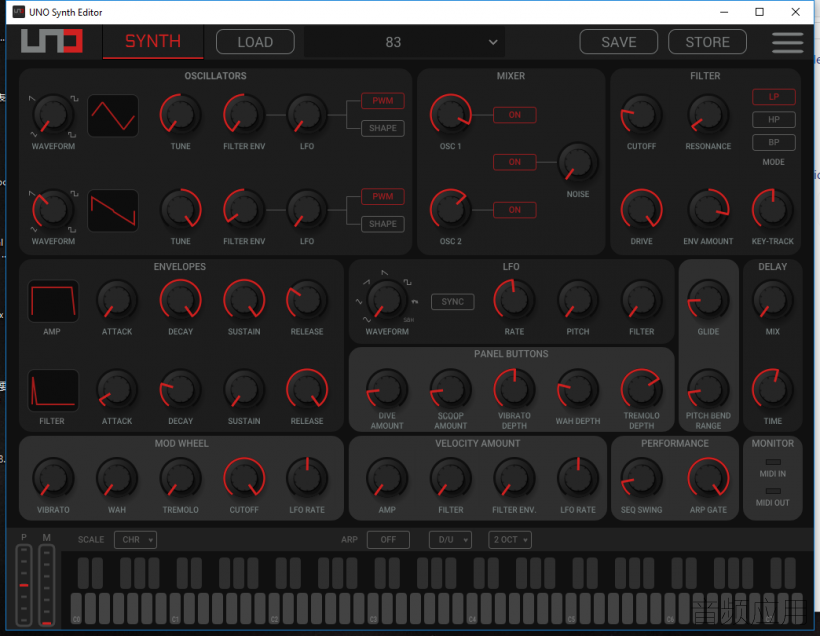Toggle the NOISE ON switch
The height and width of the screenshot is (636, 820).
(x=515, y=162)
